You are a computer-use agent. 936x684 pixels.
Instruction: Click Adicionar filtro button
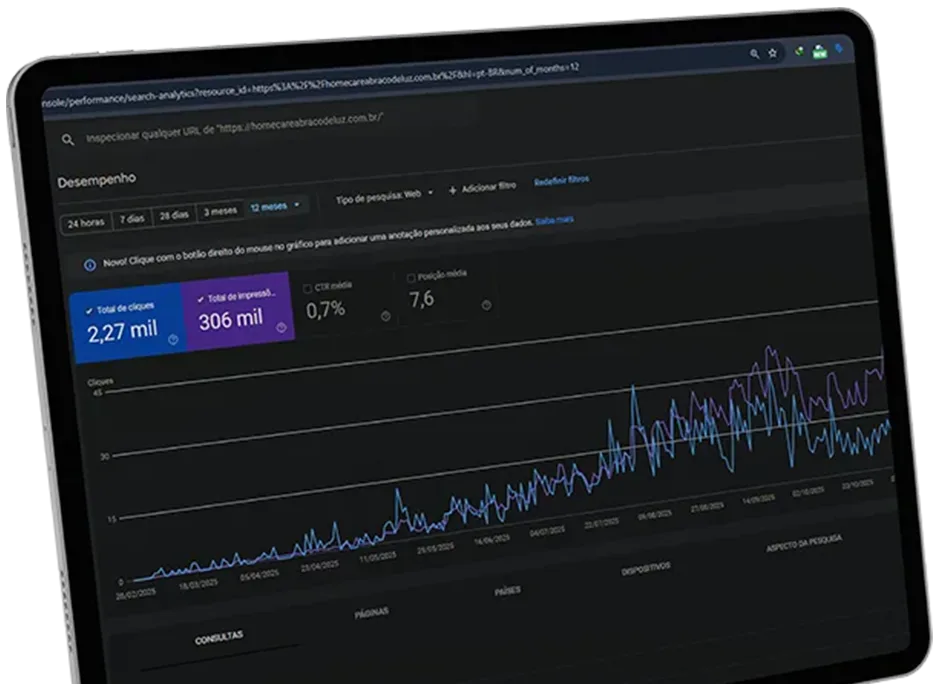point(481,187)
